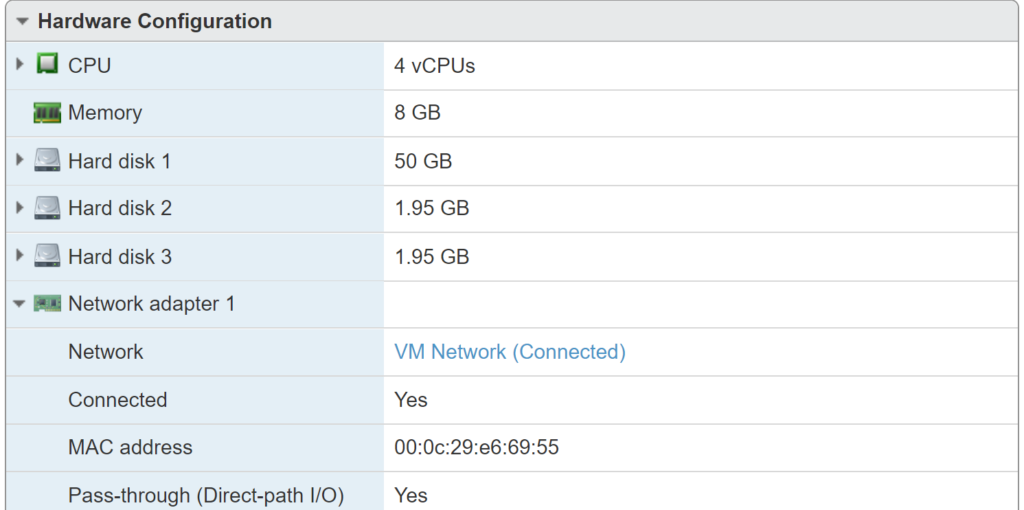Screen dimensions: 1024x510
Task: Click the Network adapter 1 card icon
Action: [x=47, y=304]
